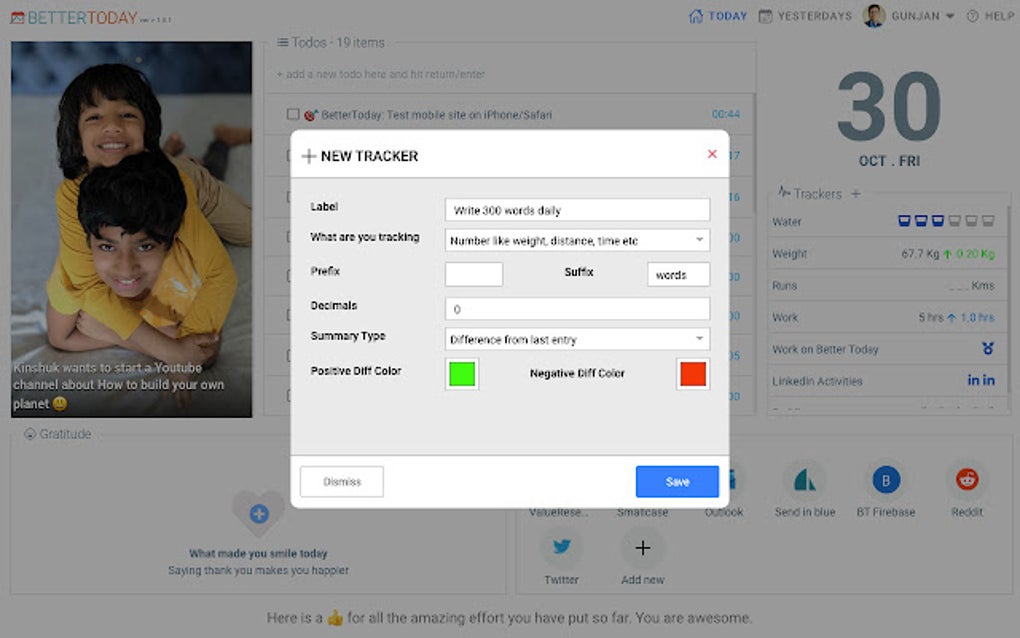Click the Gunjan profile avatar

874,16
